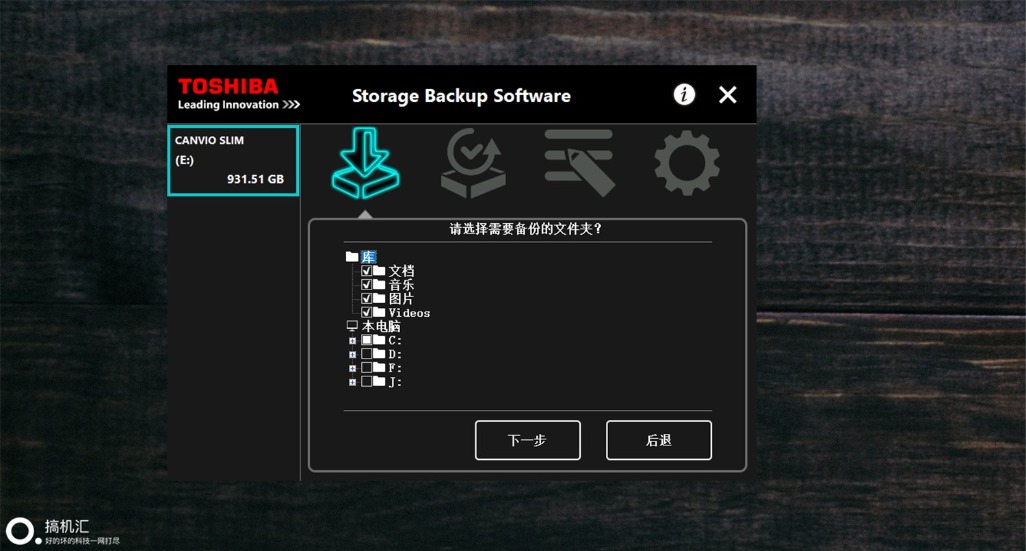The image size is (1026, 551).
Task: Select the 库 root tree item
Action: pos(368,257)
